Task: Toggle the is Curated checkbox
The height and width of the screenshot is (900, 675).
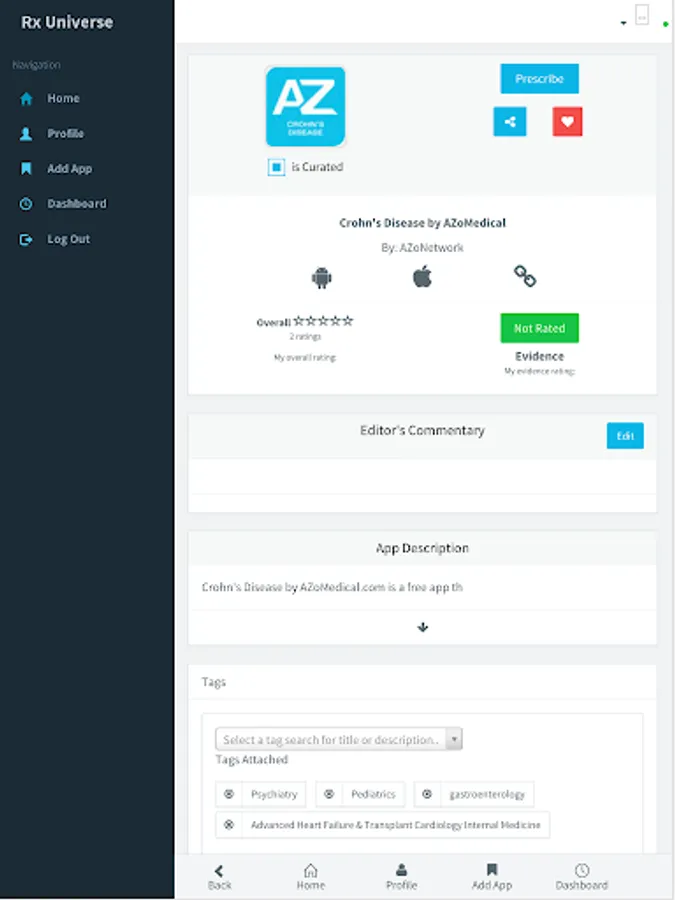Action: [x=276, y=168]
